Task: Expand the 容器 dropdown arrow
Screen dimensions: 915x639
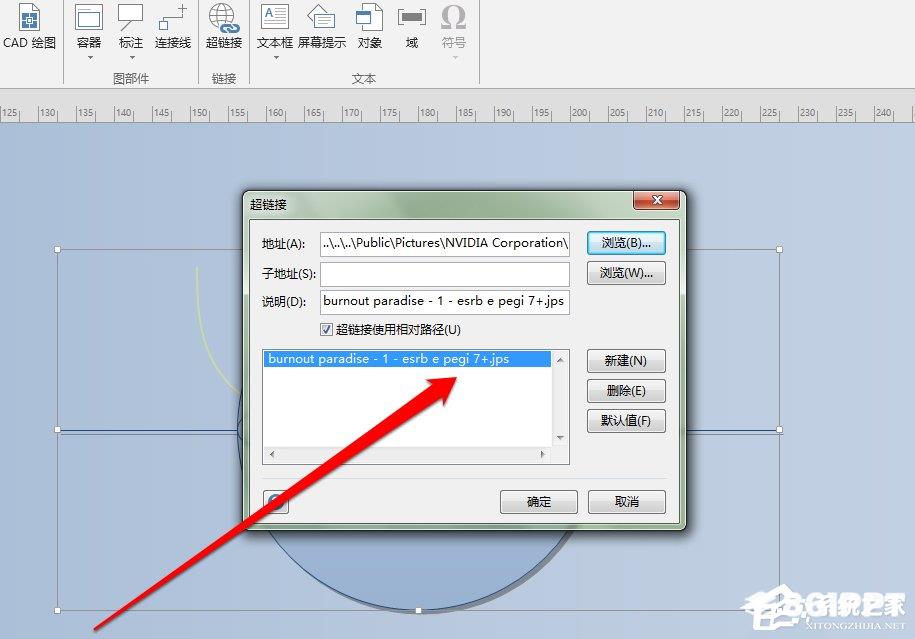Action: click(x=90, y=57)
